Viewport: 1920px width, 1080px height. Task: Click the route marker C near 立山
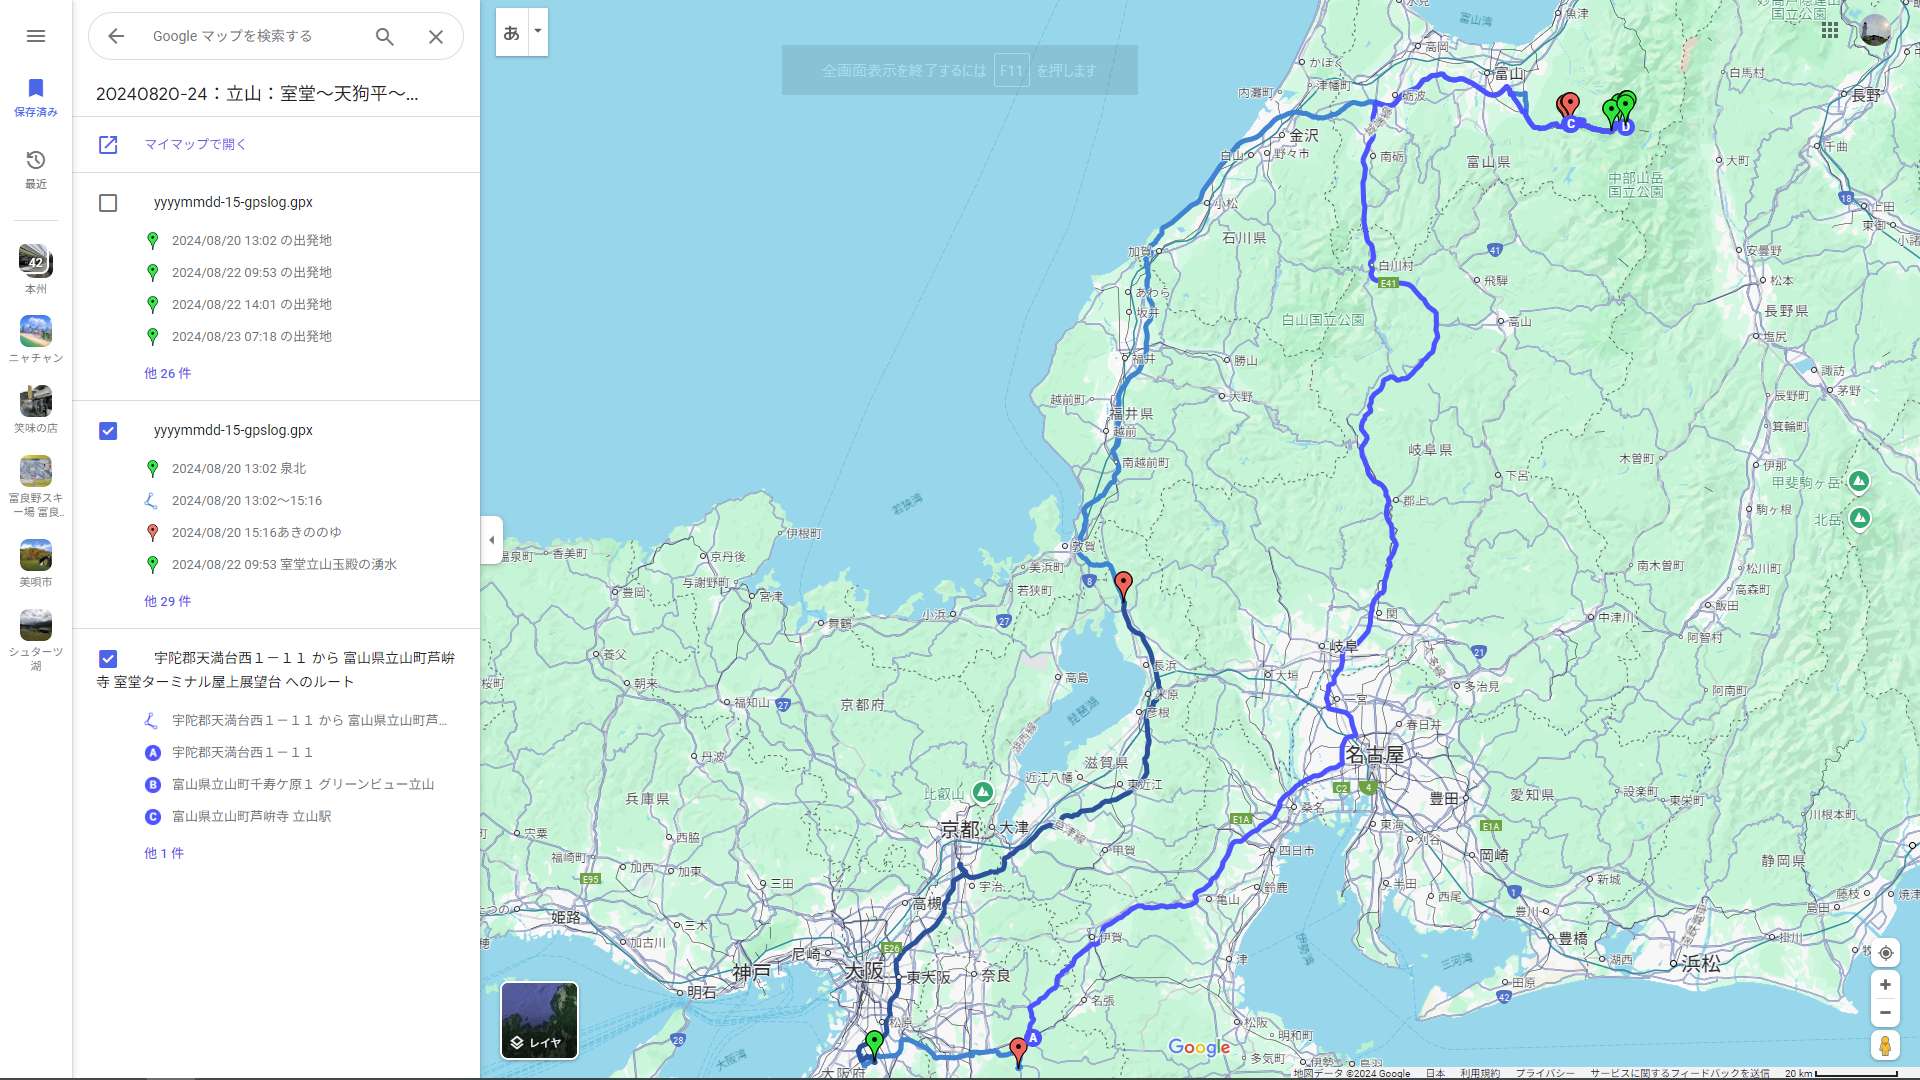coord(1571,124)
